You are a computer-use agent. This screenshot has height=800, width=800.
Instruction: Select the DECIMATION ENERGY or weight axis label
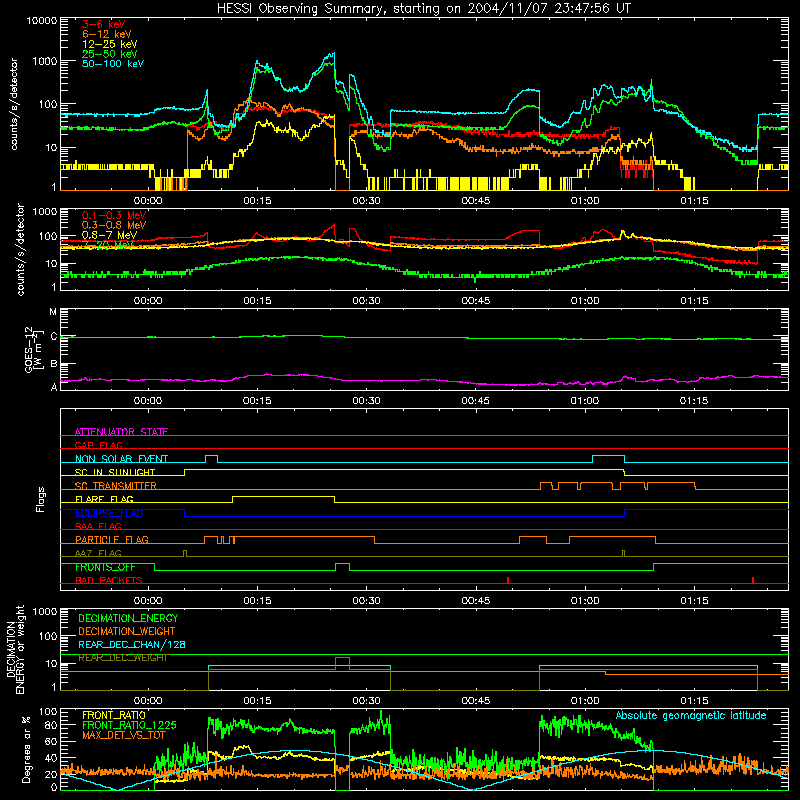point(14,649)
